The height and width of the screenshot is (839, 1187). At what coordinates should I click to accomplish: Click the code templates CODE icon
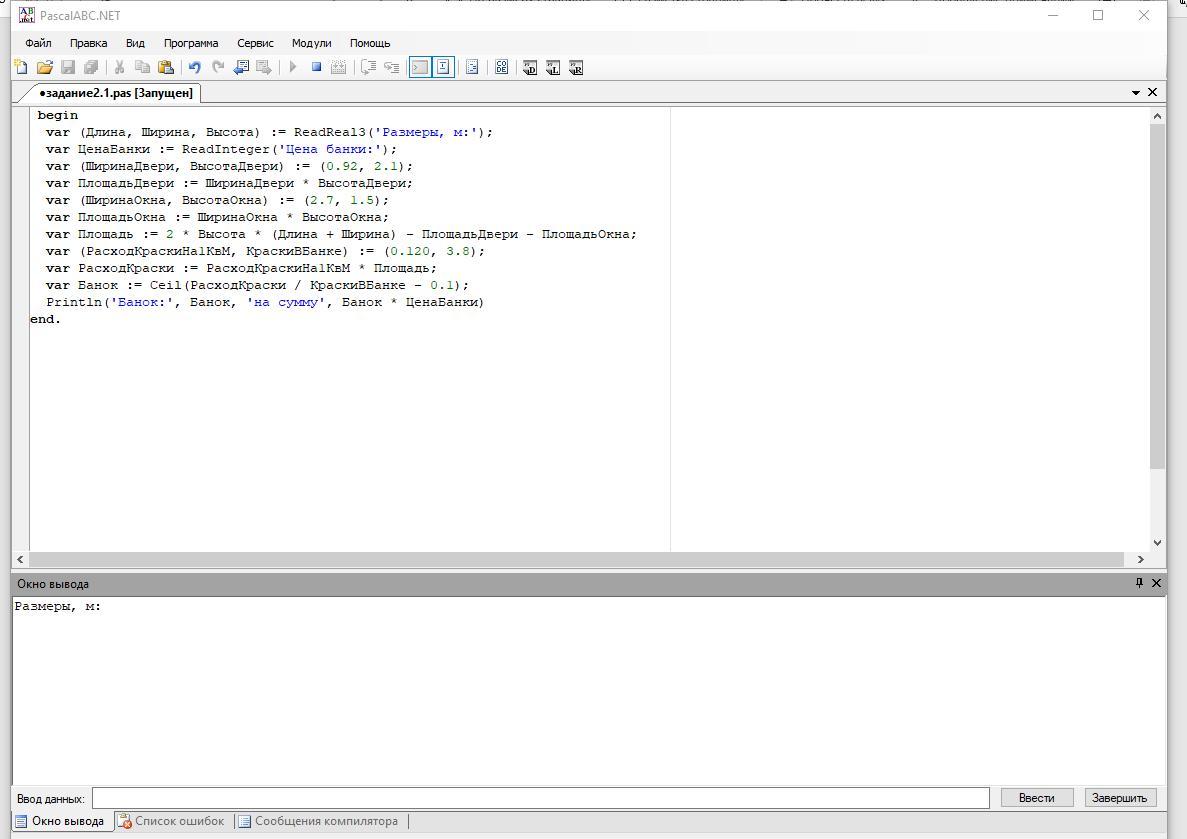point(501,67)
